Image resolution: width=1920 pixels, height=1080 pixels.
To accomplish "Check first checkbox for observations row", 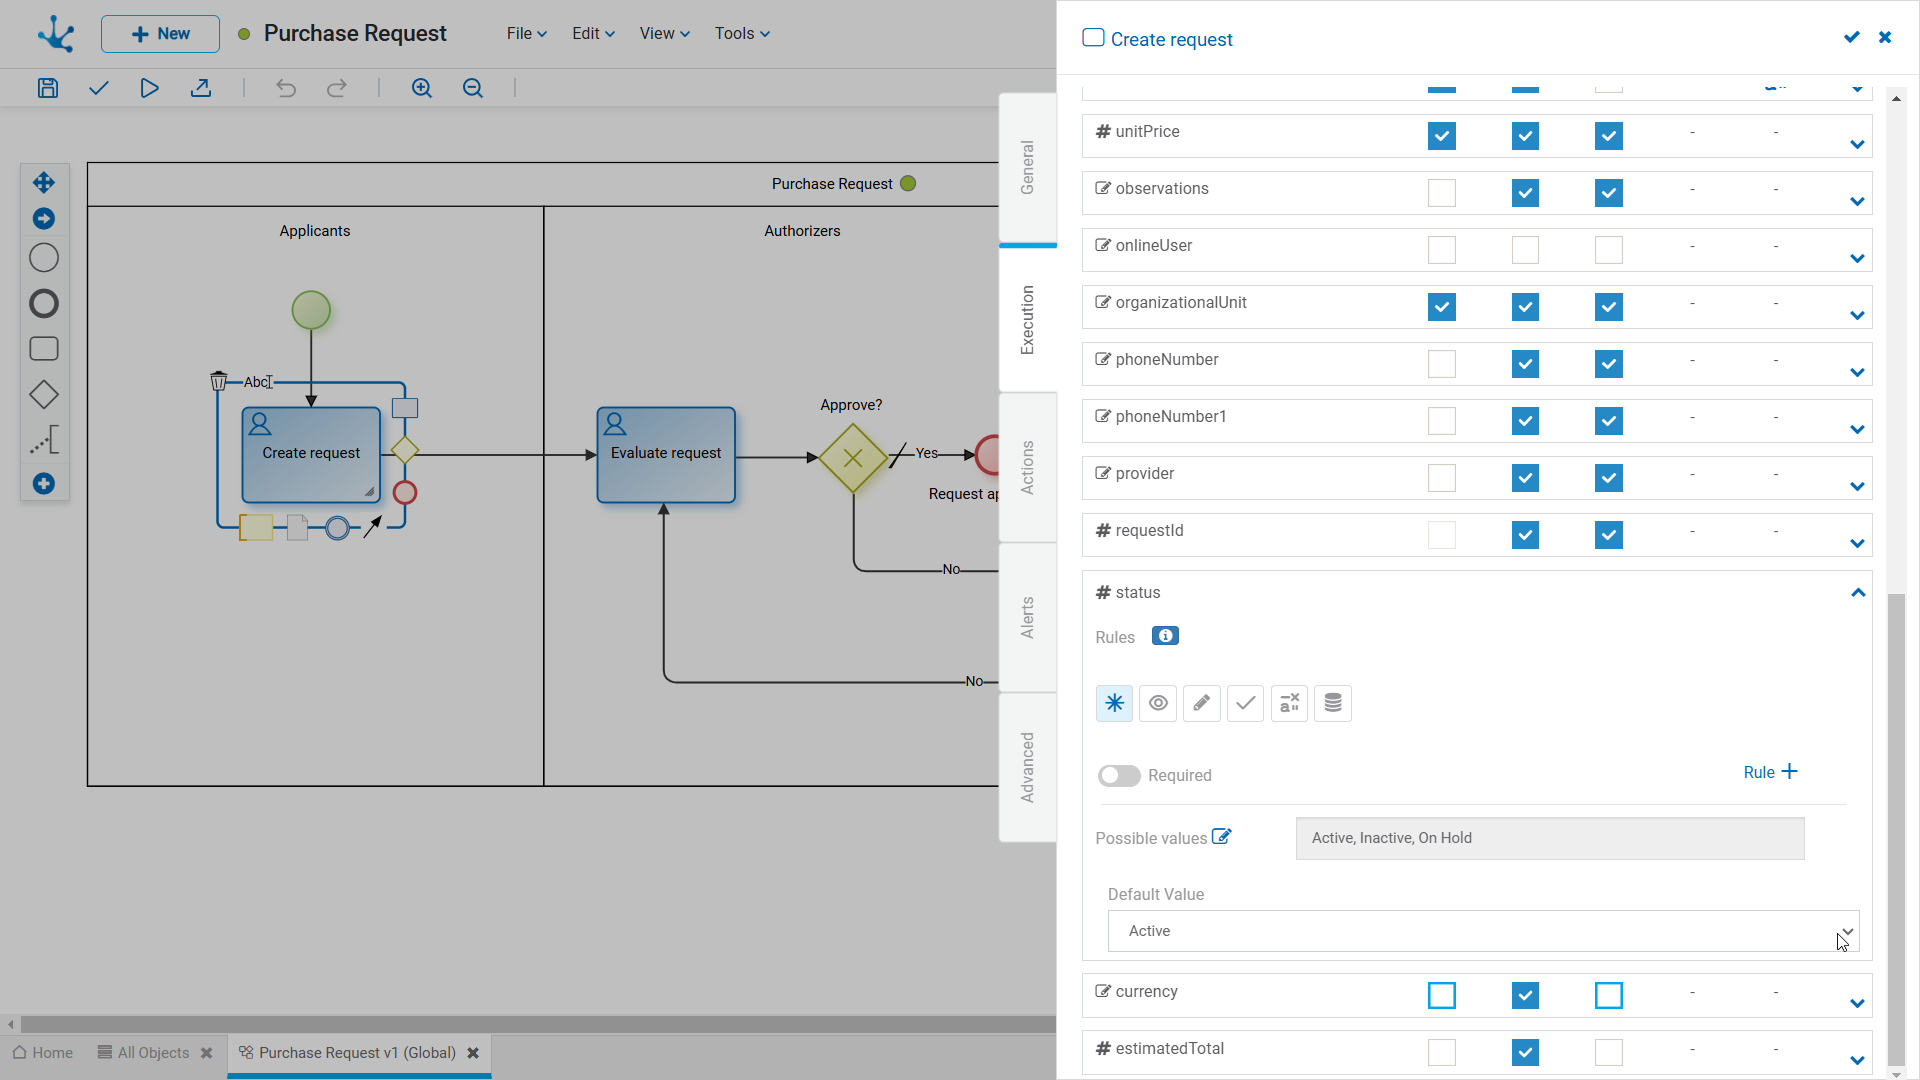I will coord(1441,193).
